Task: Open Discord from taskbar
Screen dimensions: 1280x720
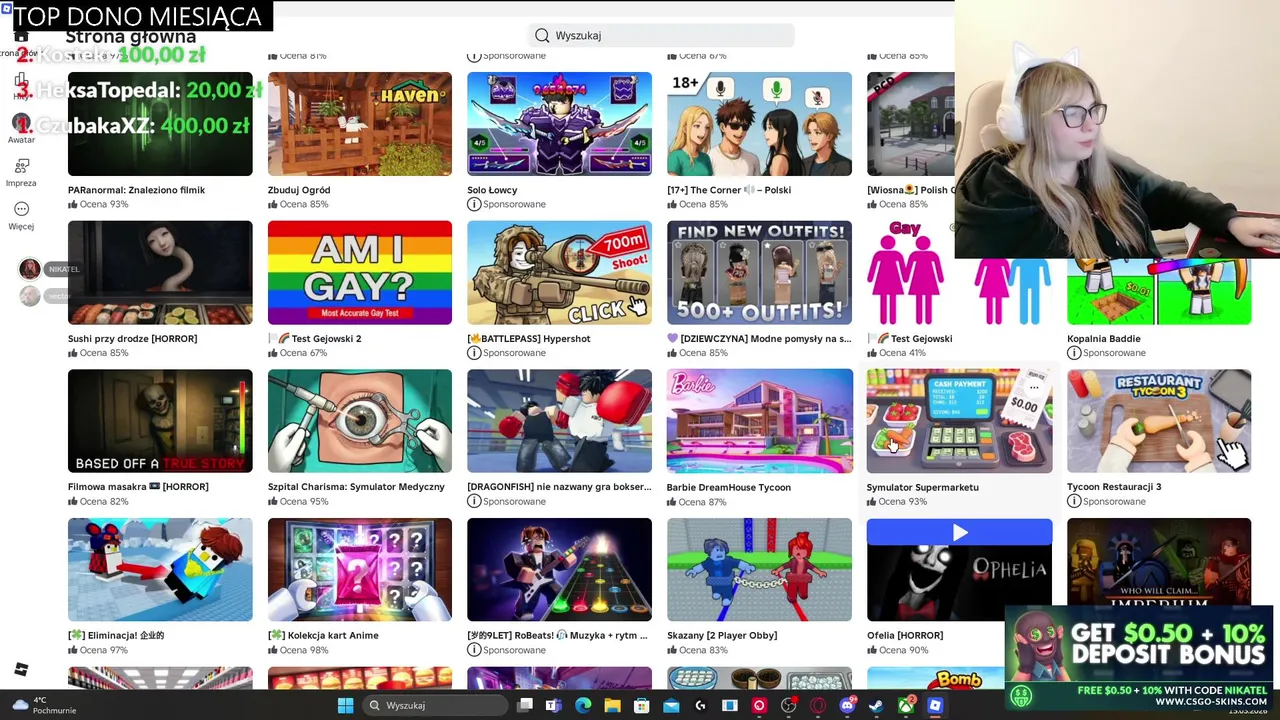Action: click(x=848, y=705)
